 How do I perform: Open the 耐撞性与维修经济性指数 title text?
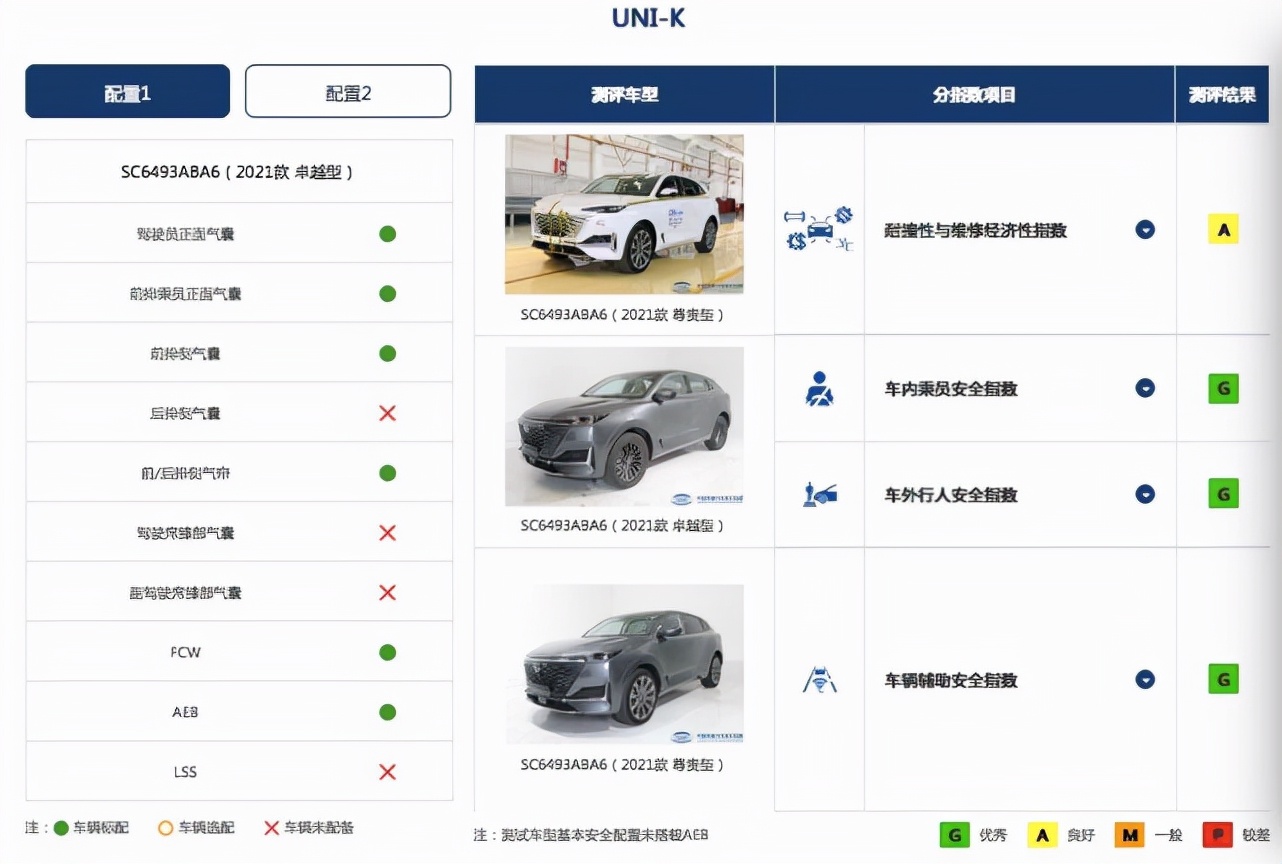976,230
